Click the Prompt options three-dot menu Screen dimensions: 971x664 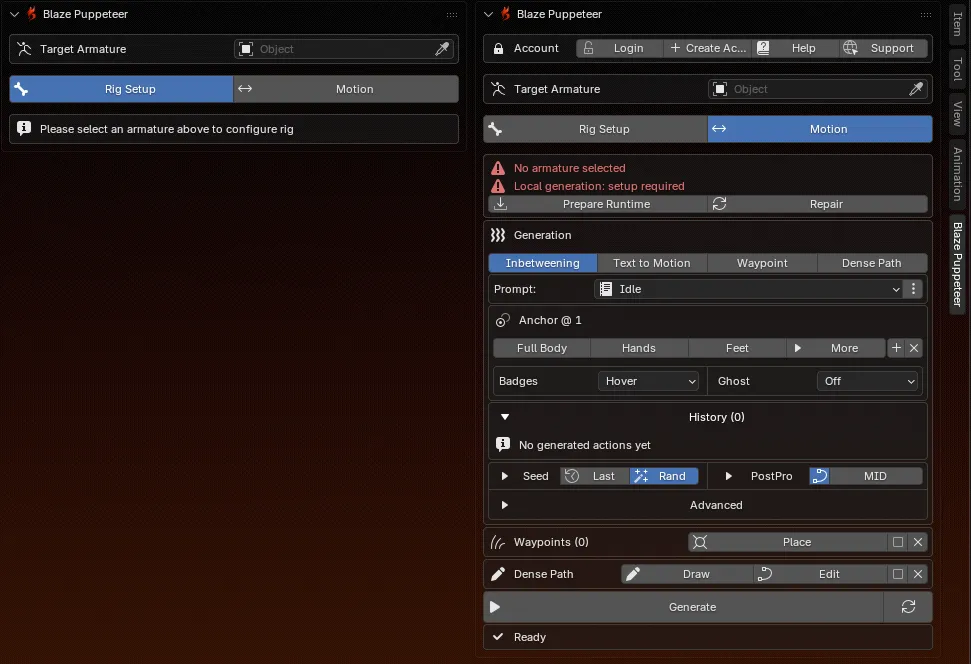tap(913, 289)
